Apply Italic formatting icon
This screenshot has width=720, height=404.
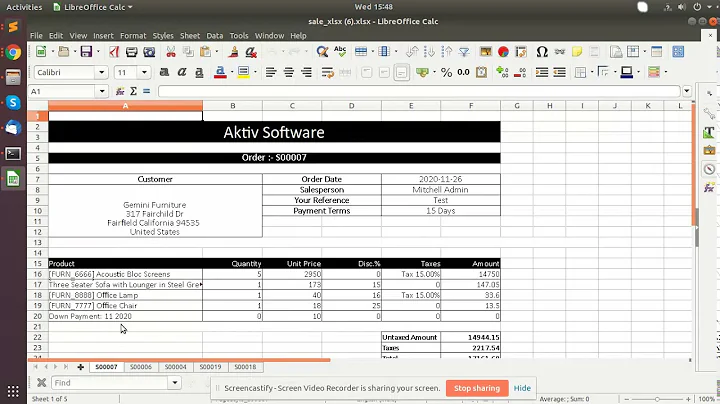point(182,72)
